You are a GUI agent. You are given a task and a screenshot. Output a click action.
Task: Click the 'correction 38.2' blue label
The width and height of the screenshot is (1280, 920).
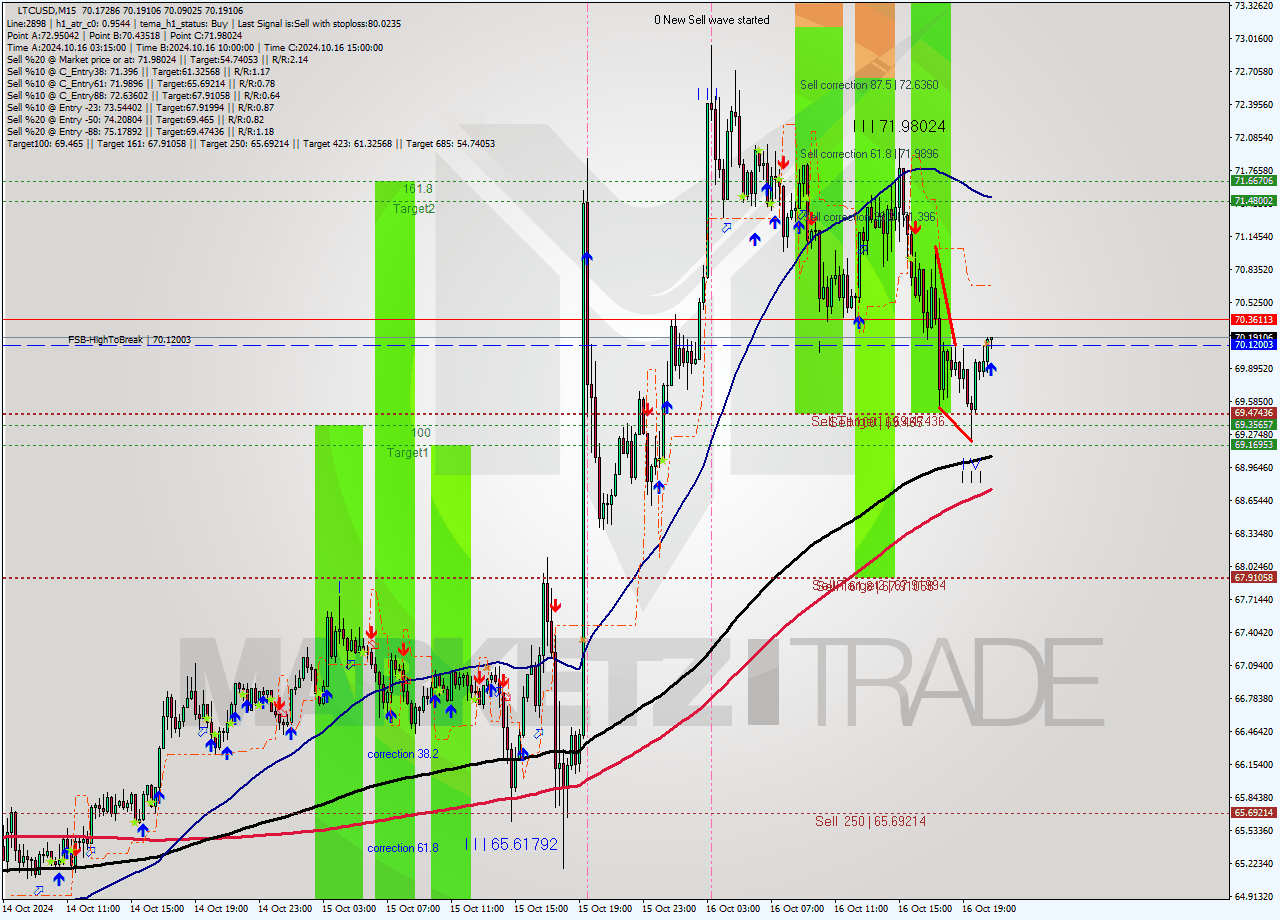click(x=402, y=754)
